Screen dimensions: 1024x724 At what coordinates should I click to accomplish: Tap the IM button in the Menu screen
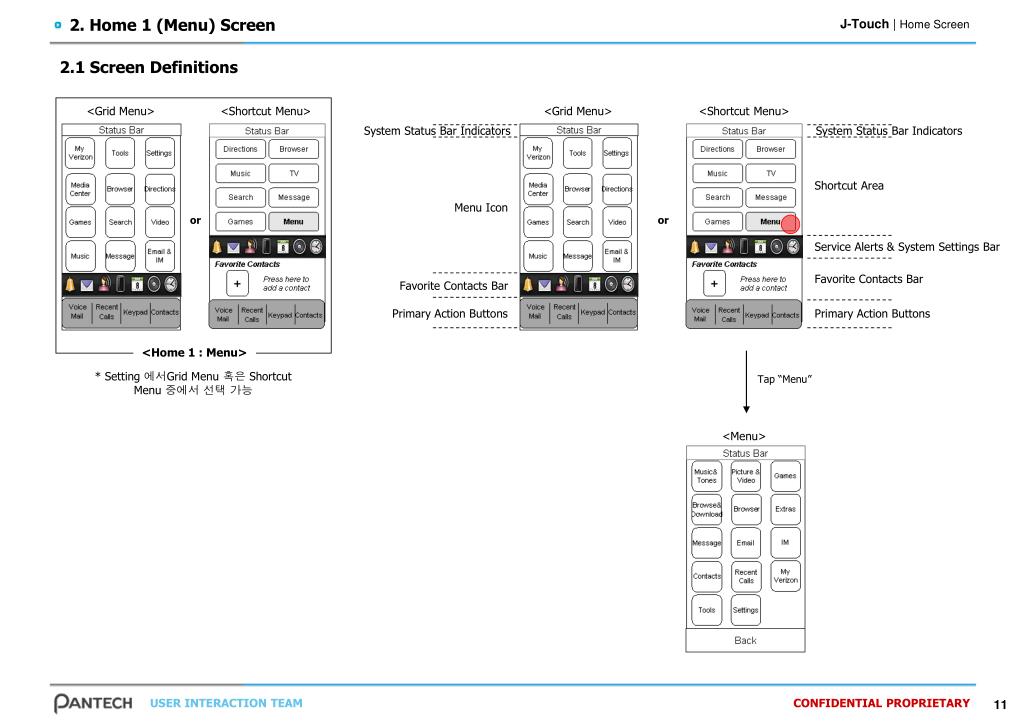(786, 543)
